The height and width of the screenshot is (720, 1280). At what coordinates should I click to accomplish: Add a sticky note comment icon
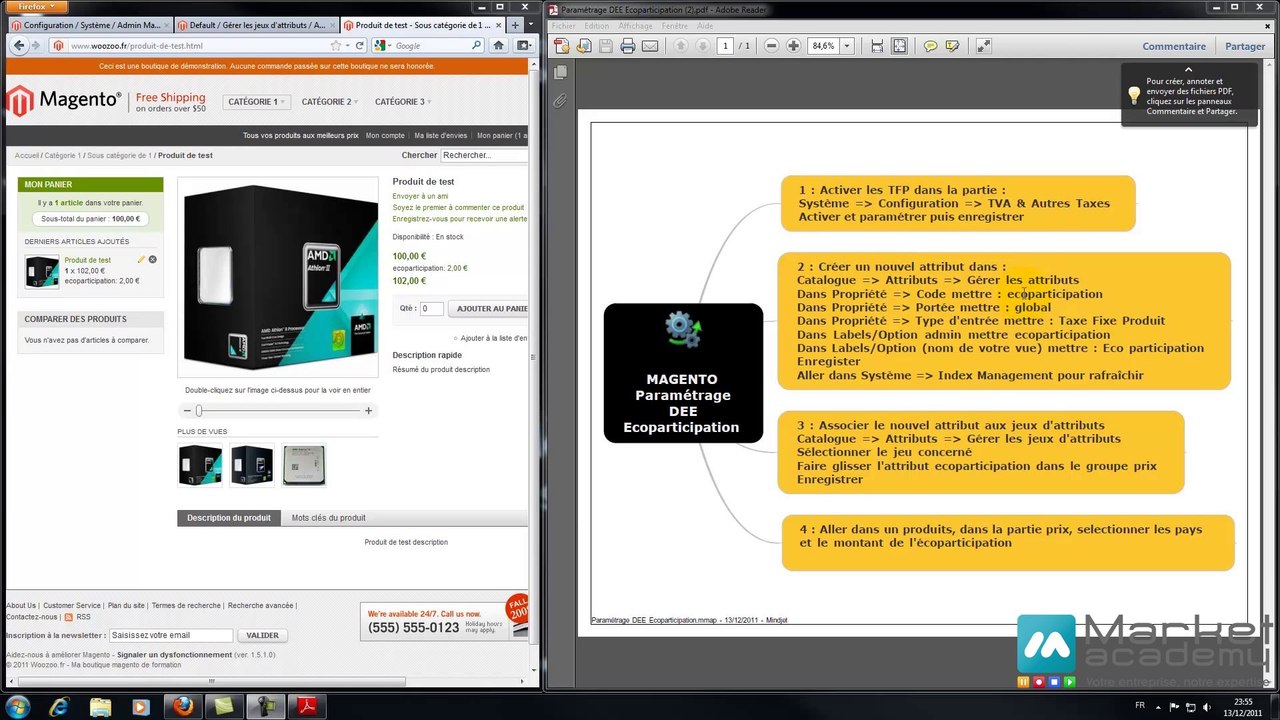930,46
